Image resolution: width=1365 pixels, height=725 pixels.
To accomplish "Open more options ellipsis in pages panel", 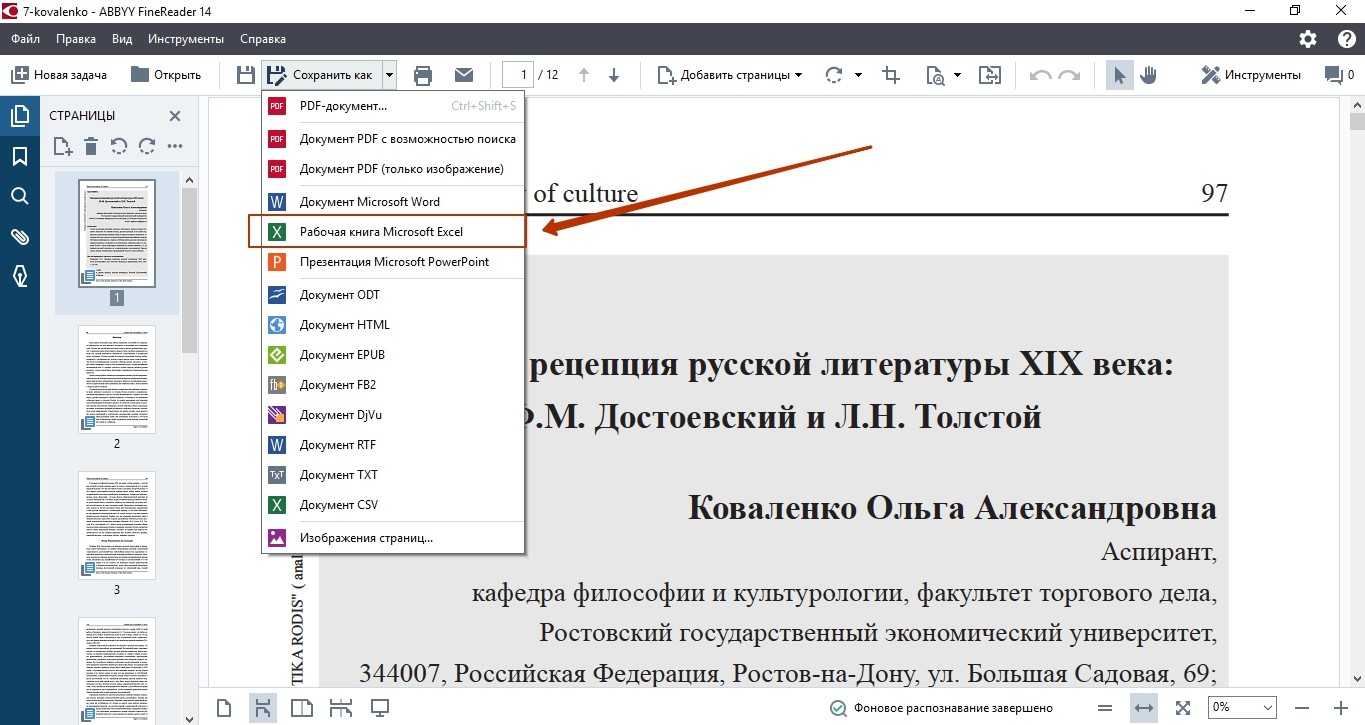I will (175, 147).
